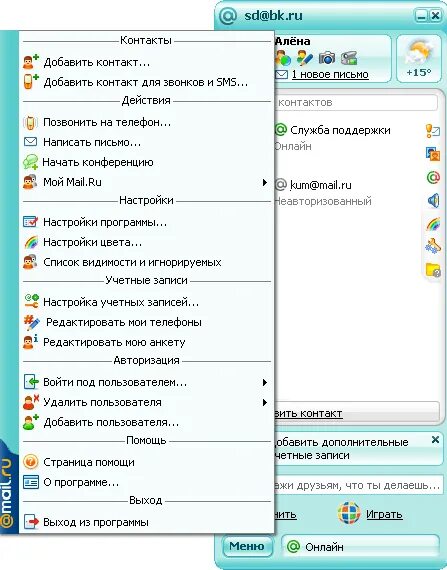Click the chat bubbles icon for Начать конференцию
Screen dimensions: 447x570
31,162
